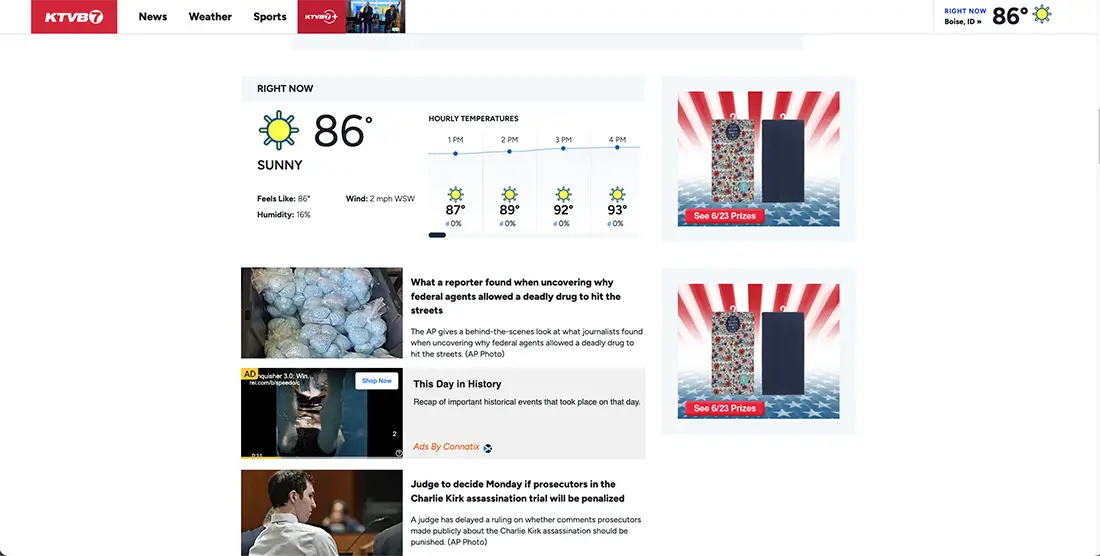This screenshot has width=1100, height=556.
Task: Click the AP behind-the-scenes article summary
Action: [526, 343]
